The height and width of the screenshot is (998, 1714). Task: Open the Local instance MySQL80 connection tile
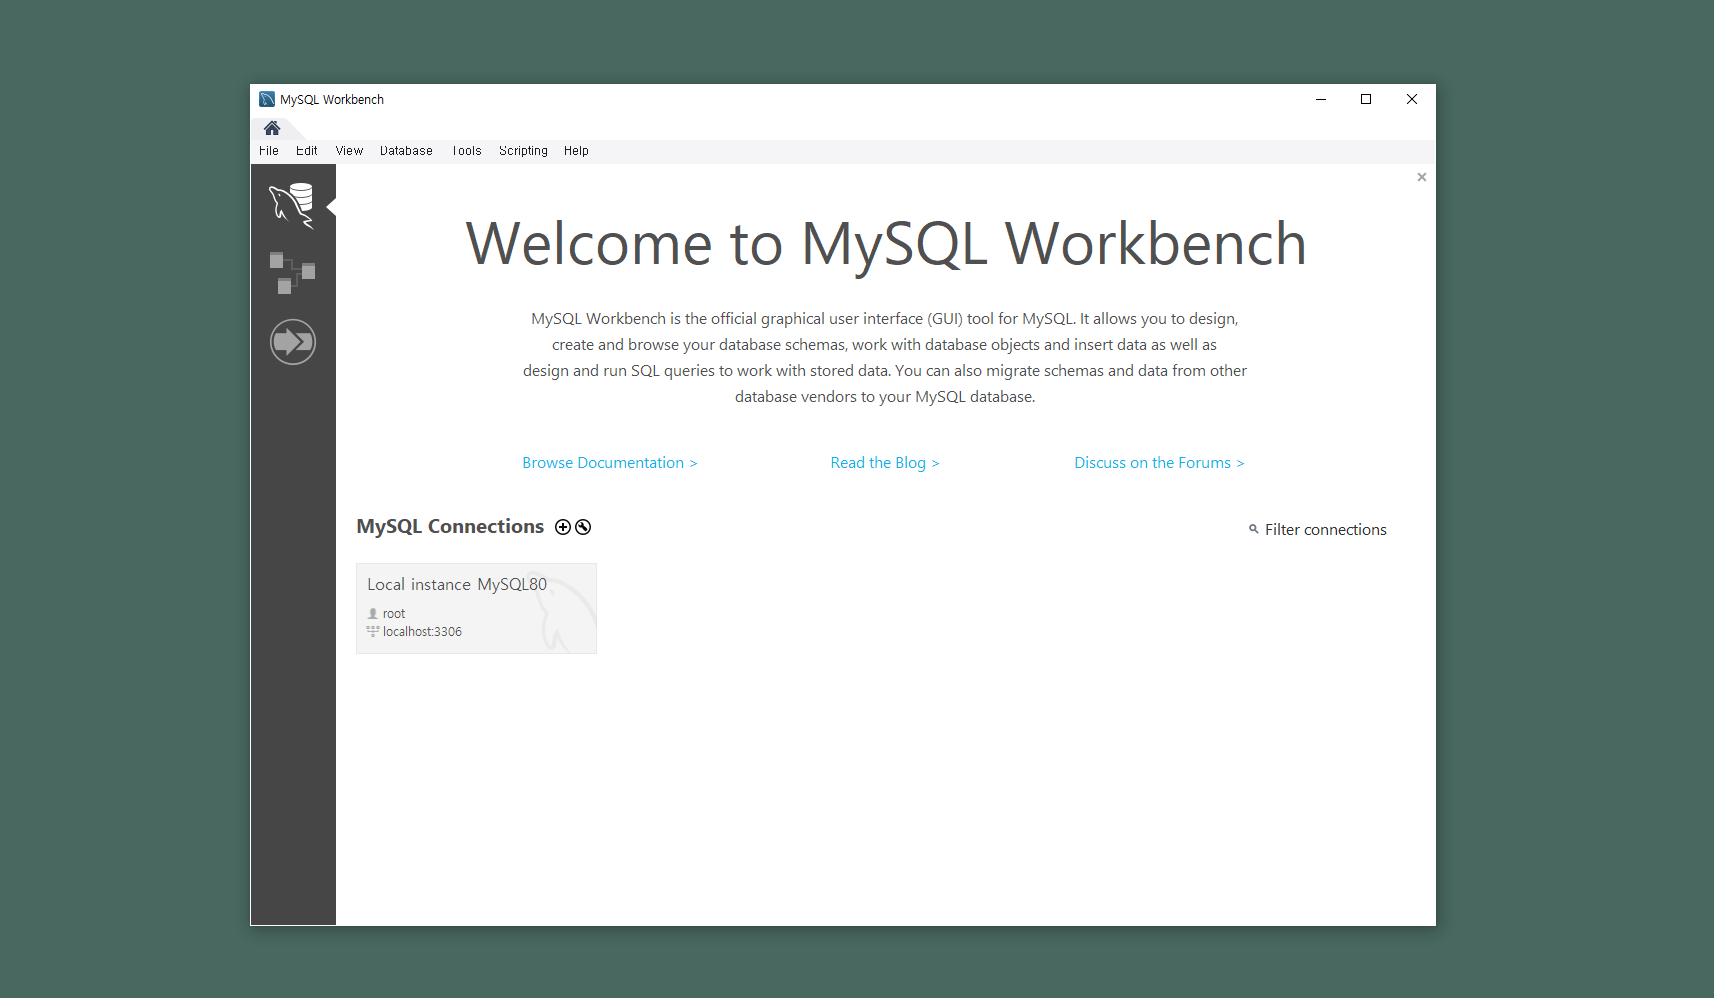tap(476, 608)
